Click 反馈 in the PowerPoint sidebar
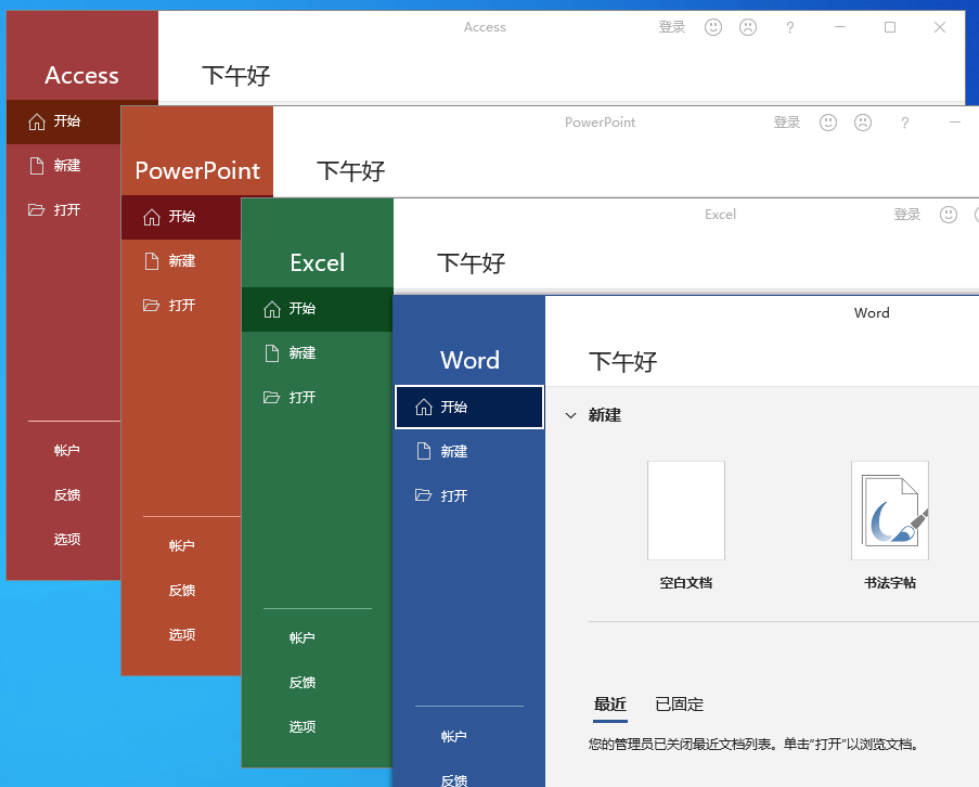The width and height of the screenshot is (979, 787). (182, 590)
